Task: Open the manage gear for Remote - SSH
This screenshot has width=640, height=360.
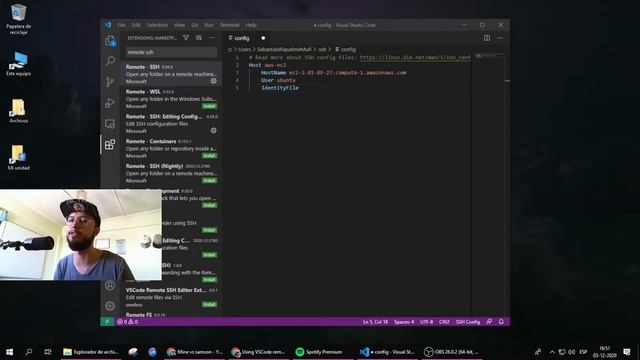Action: tap(213, 81)
